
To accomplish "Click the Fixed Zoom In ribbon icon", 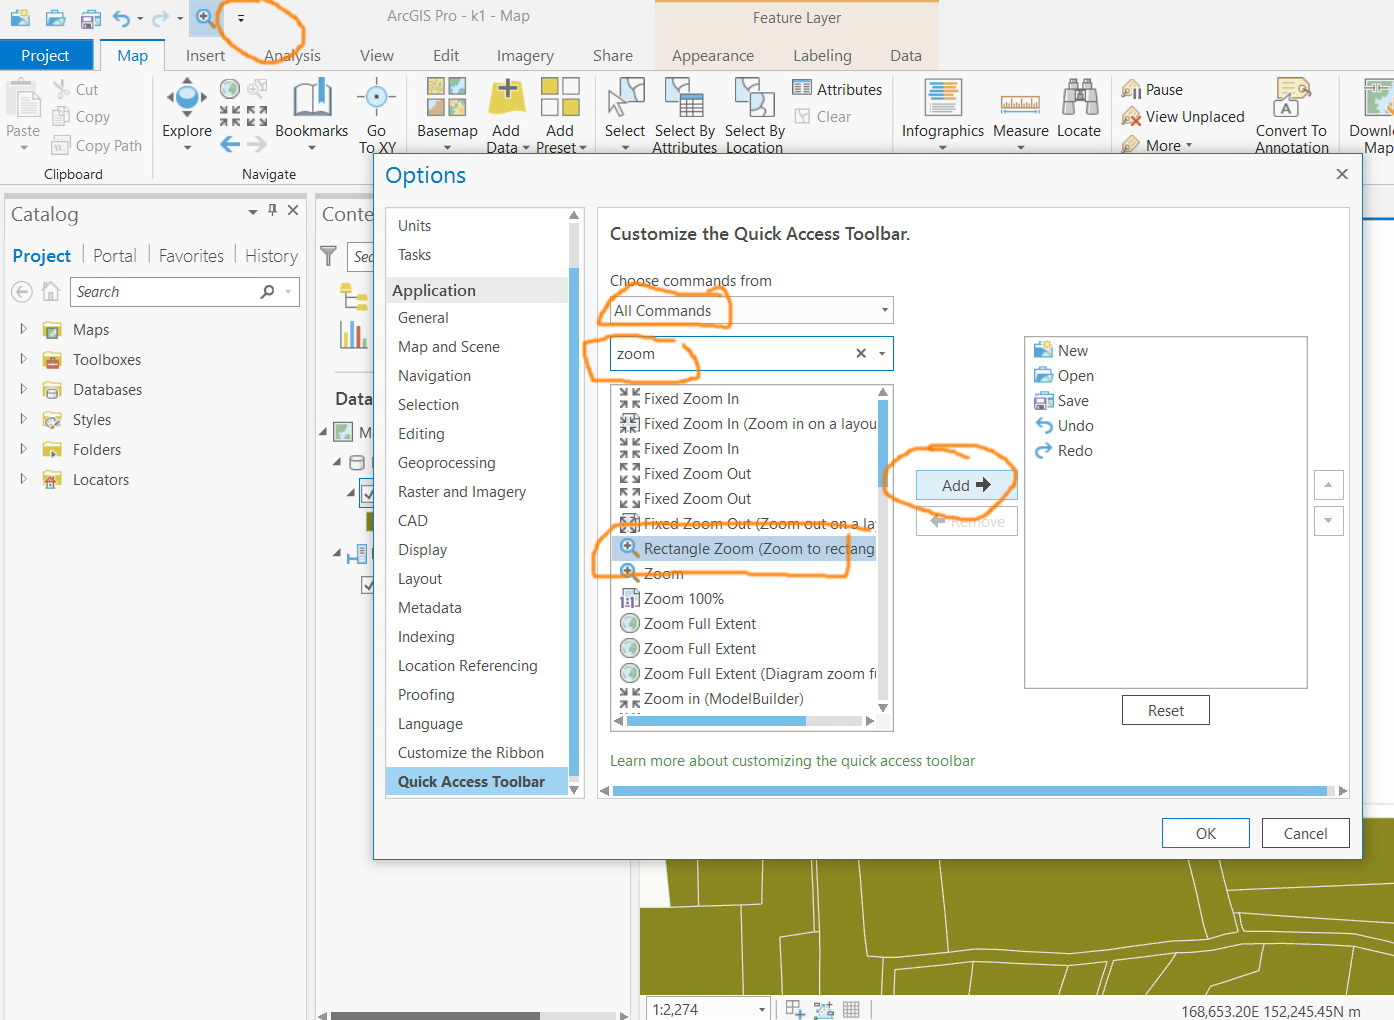I will (x=230, y=116).
